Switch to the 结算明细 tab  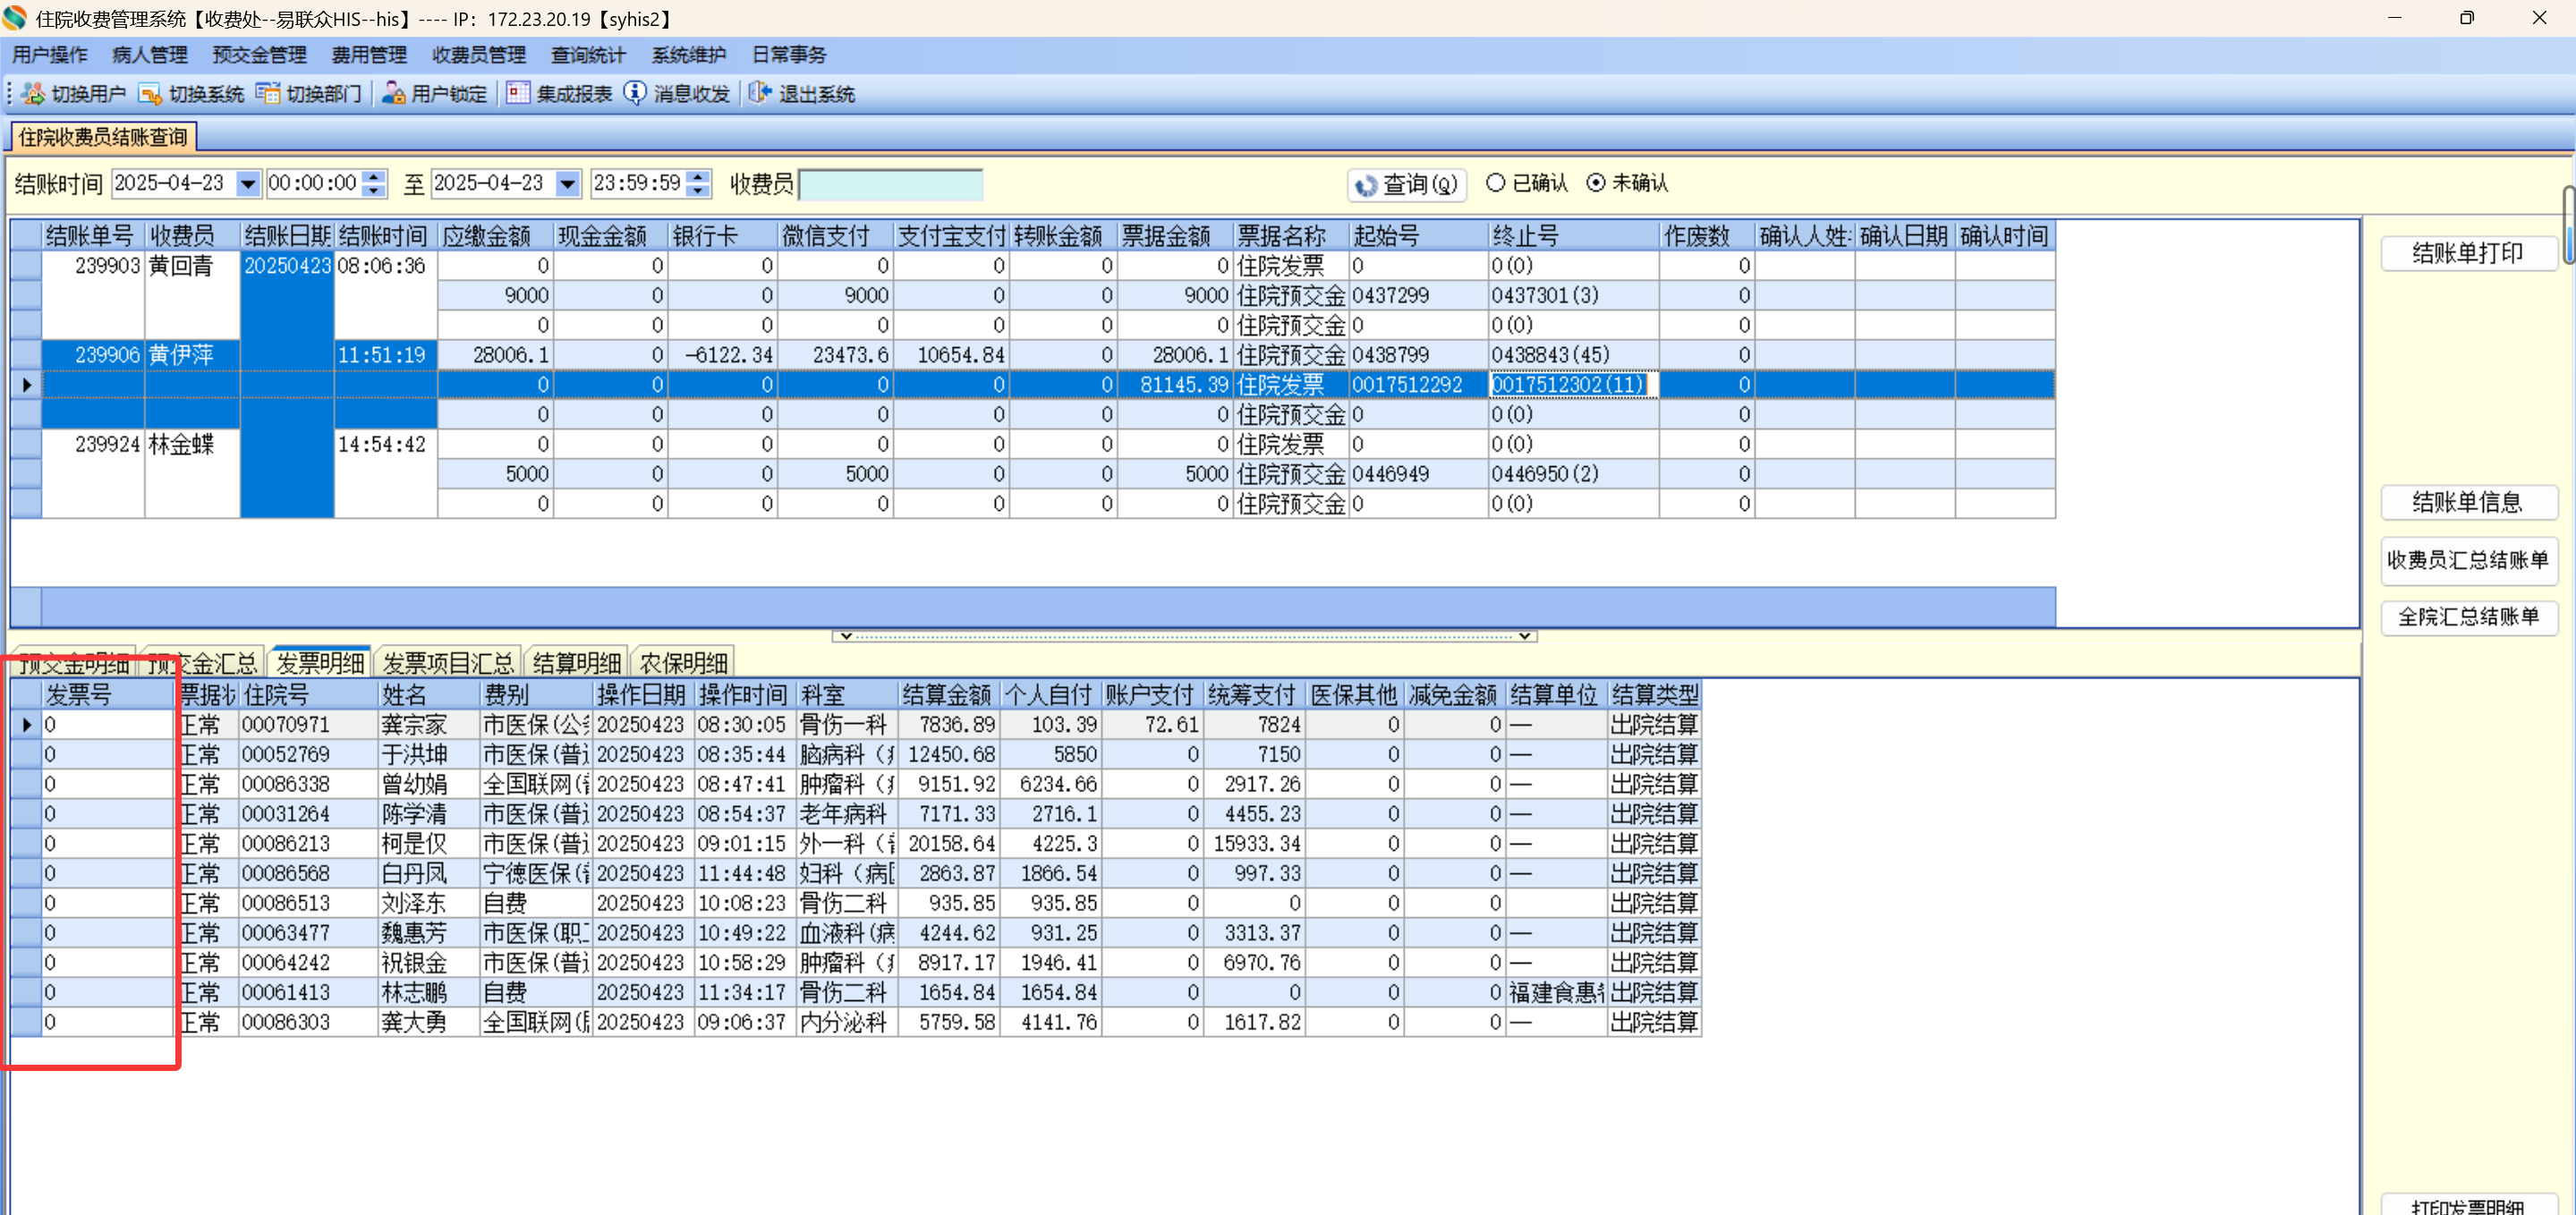[576, 662]
